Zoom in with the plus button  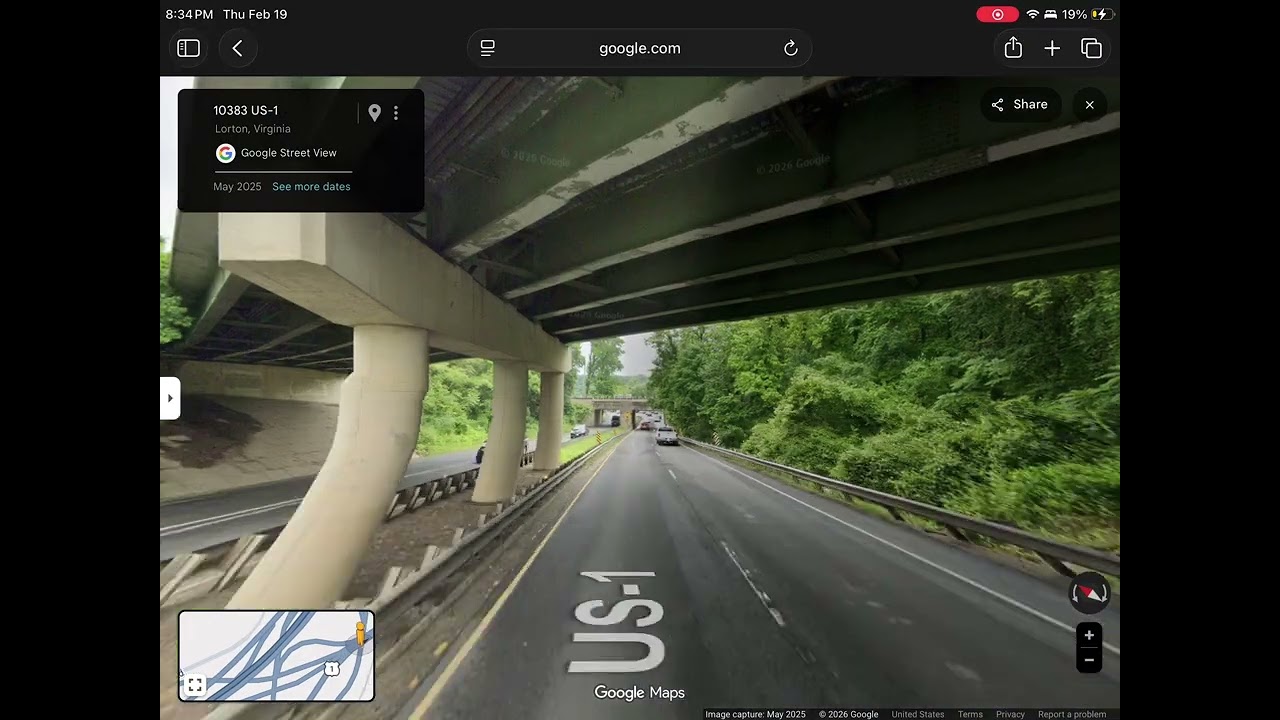click(x=1089, y=635)
